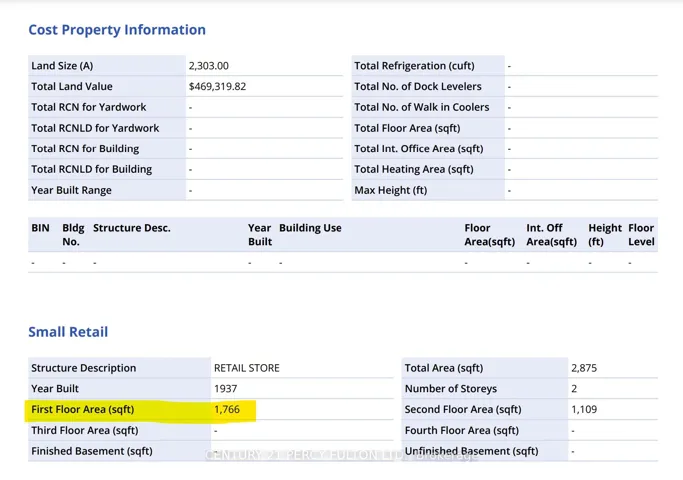Select the 'Year Built' column header

point(260,235)
